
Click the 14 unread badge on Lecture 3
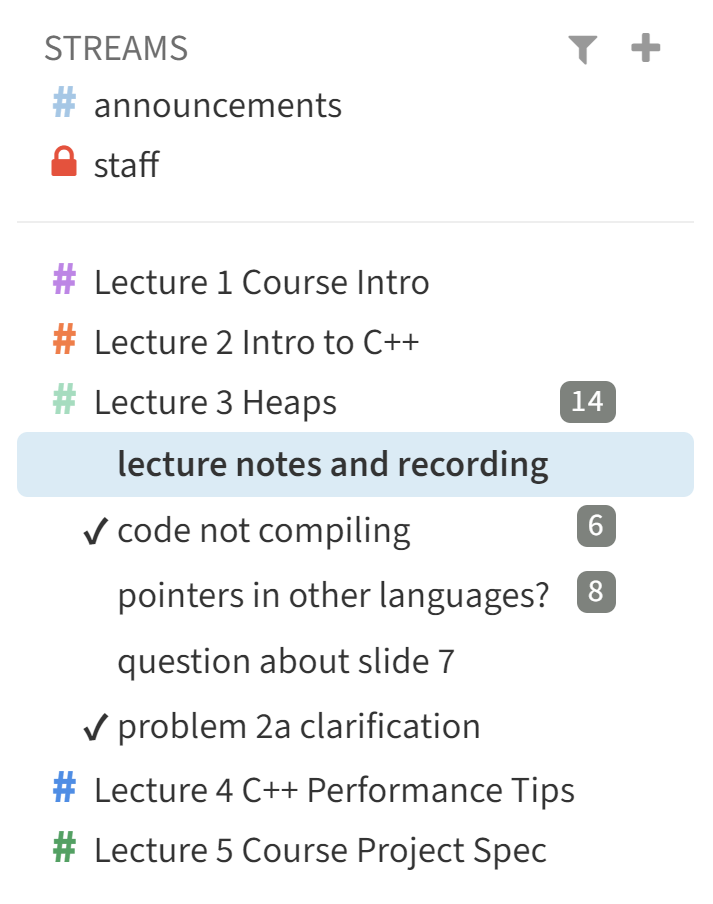587,402
